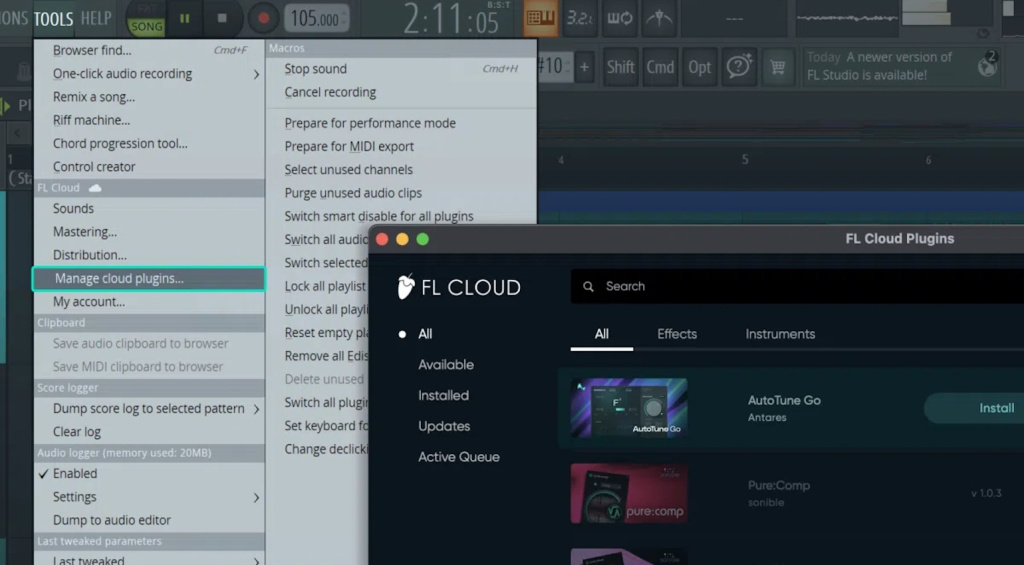Stop playback with the stop button

[x=222, y=18]
